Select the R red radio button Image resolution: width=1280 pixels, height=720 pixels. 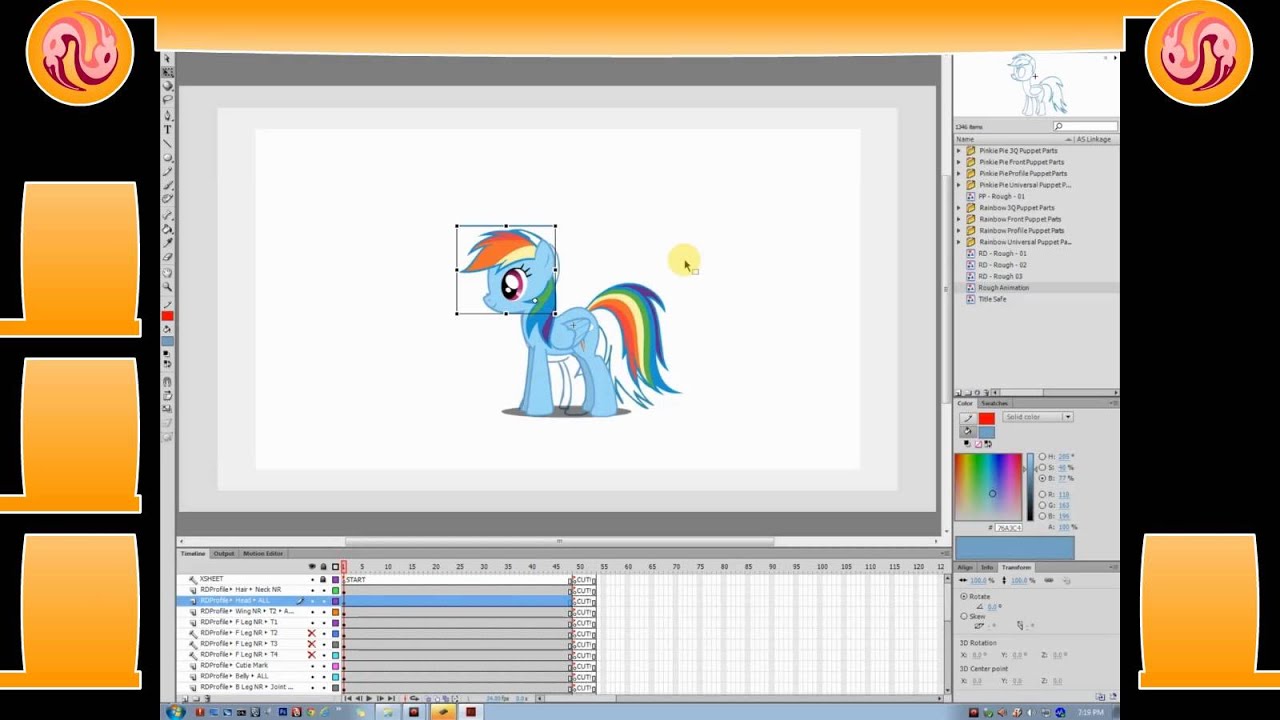[x=1042, y=494]
